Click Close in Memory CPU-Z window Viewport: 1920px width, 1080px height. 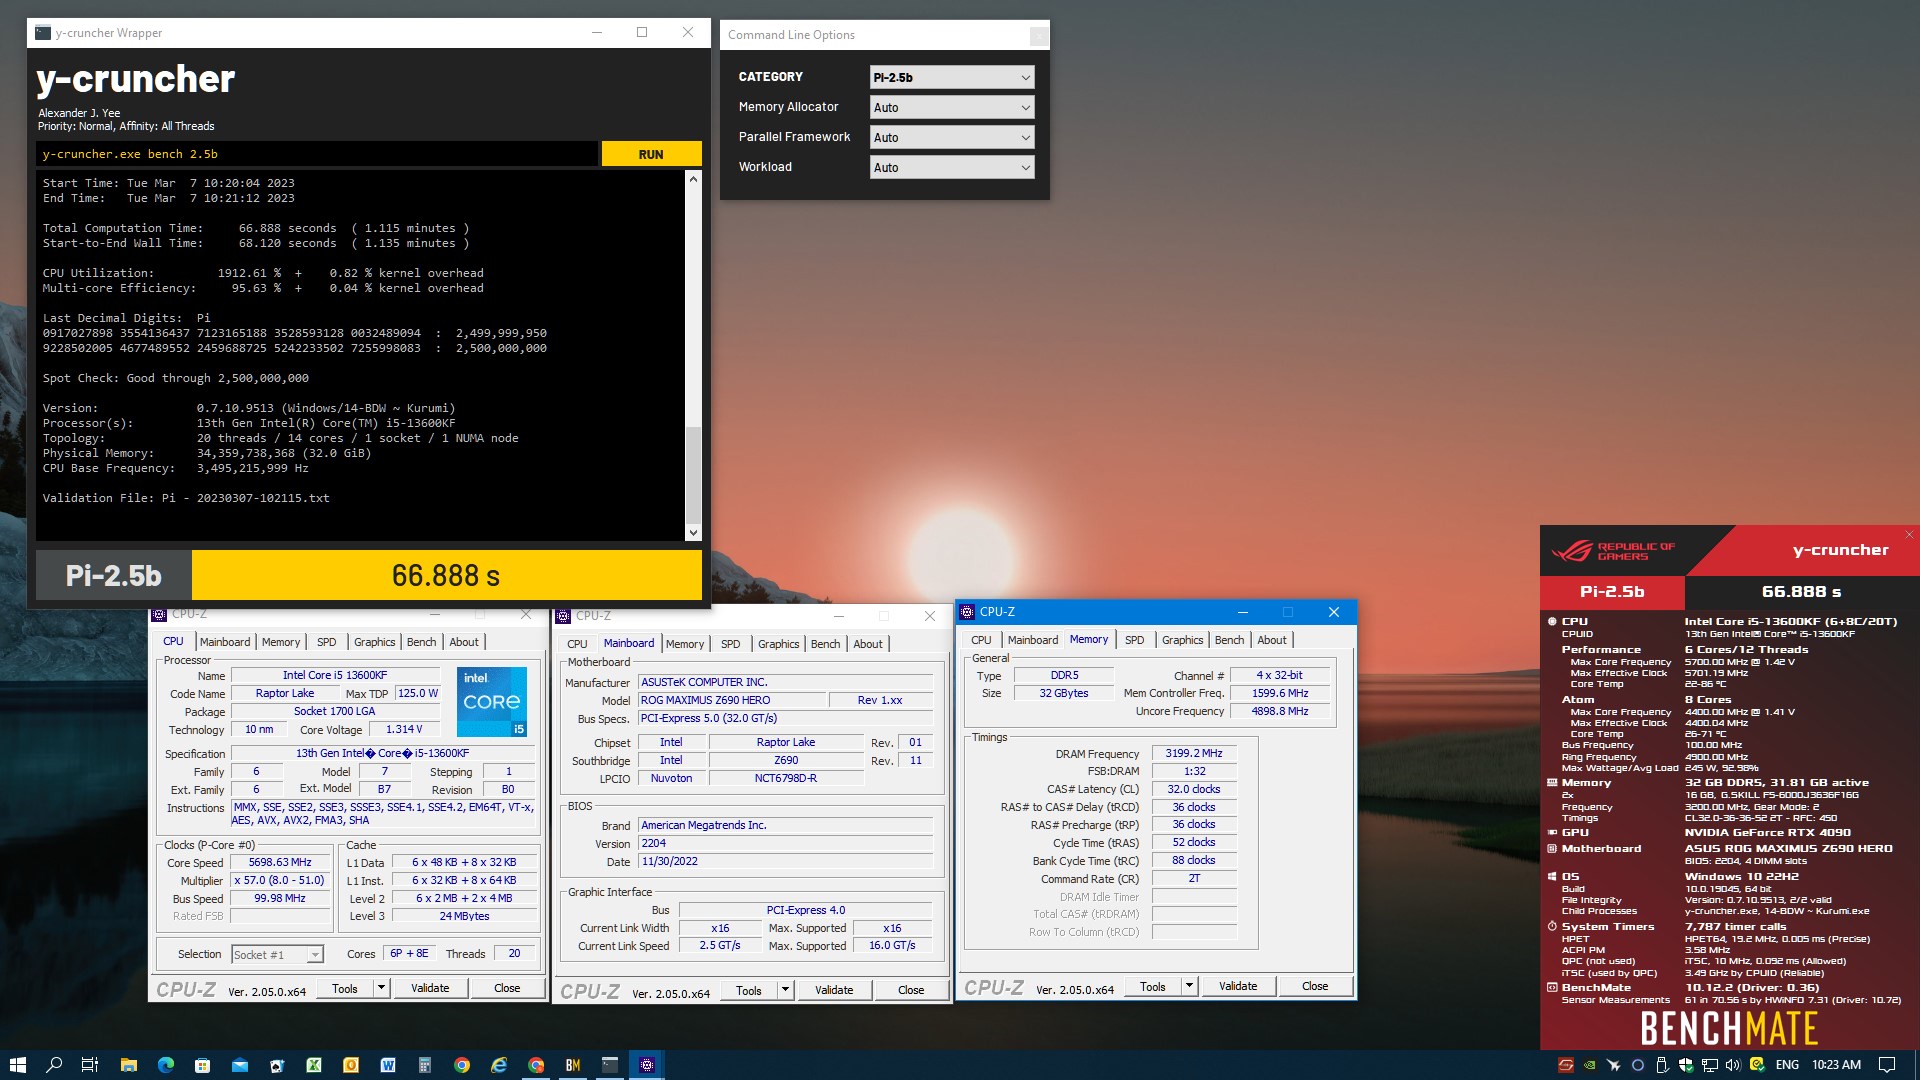1315,986
